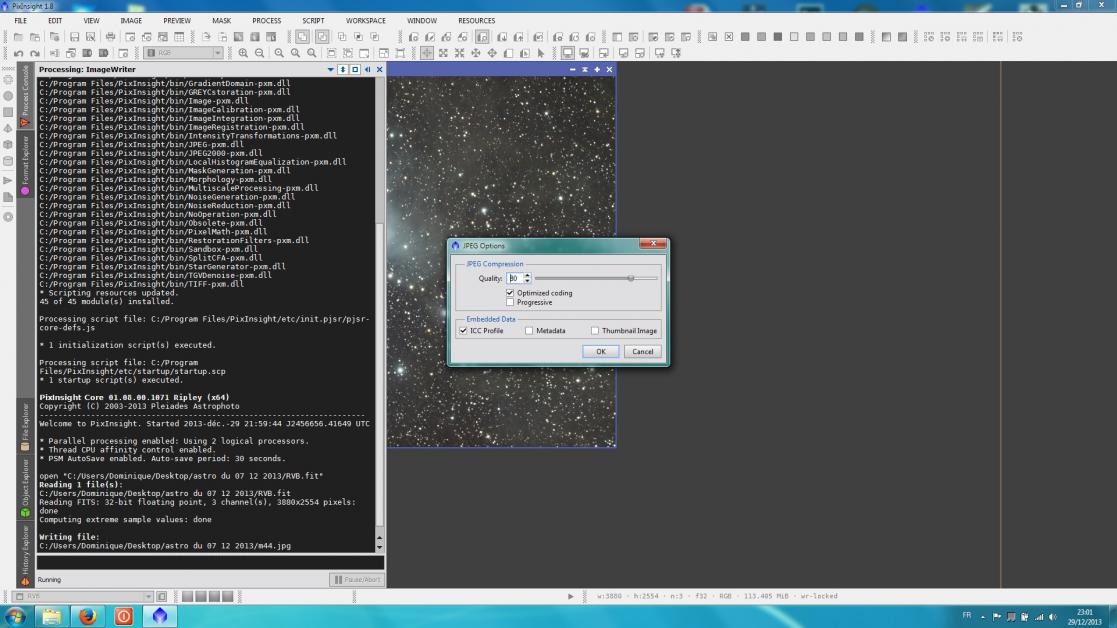The width and height of the screenshot is (1117, 628).
Task: Click the Print toolbar icon
Action: pos(110,37)
